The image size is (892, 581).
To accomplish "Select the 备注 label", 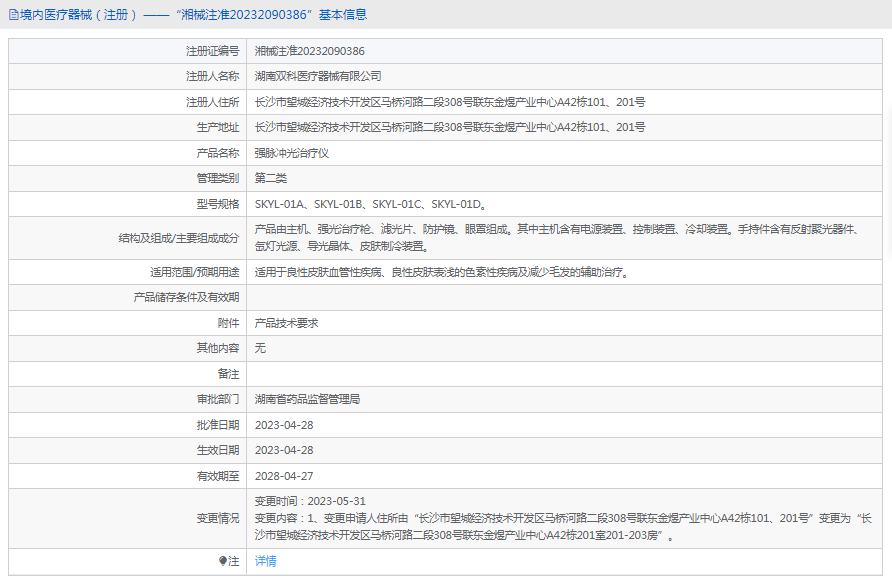I will [229, 374].
